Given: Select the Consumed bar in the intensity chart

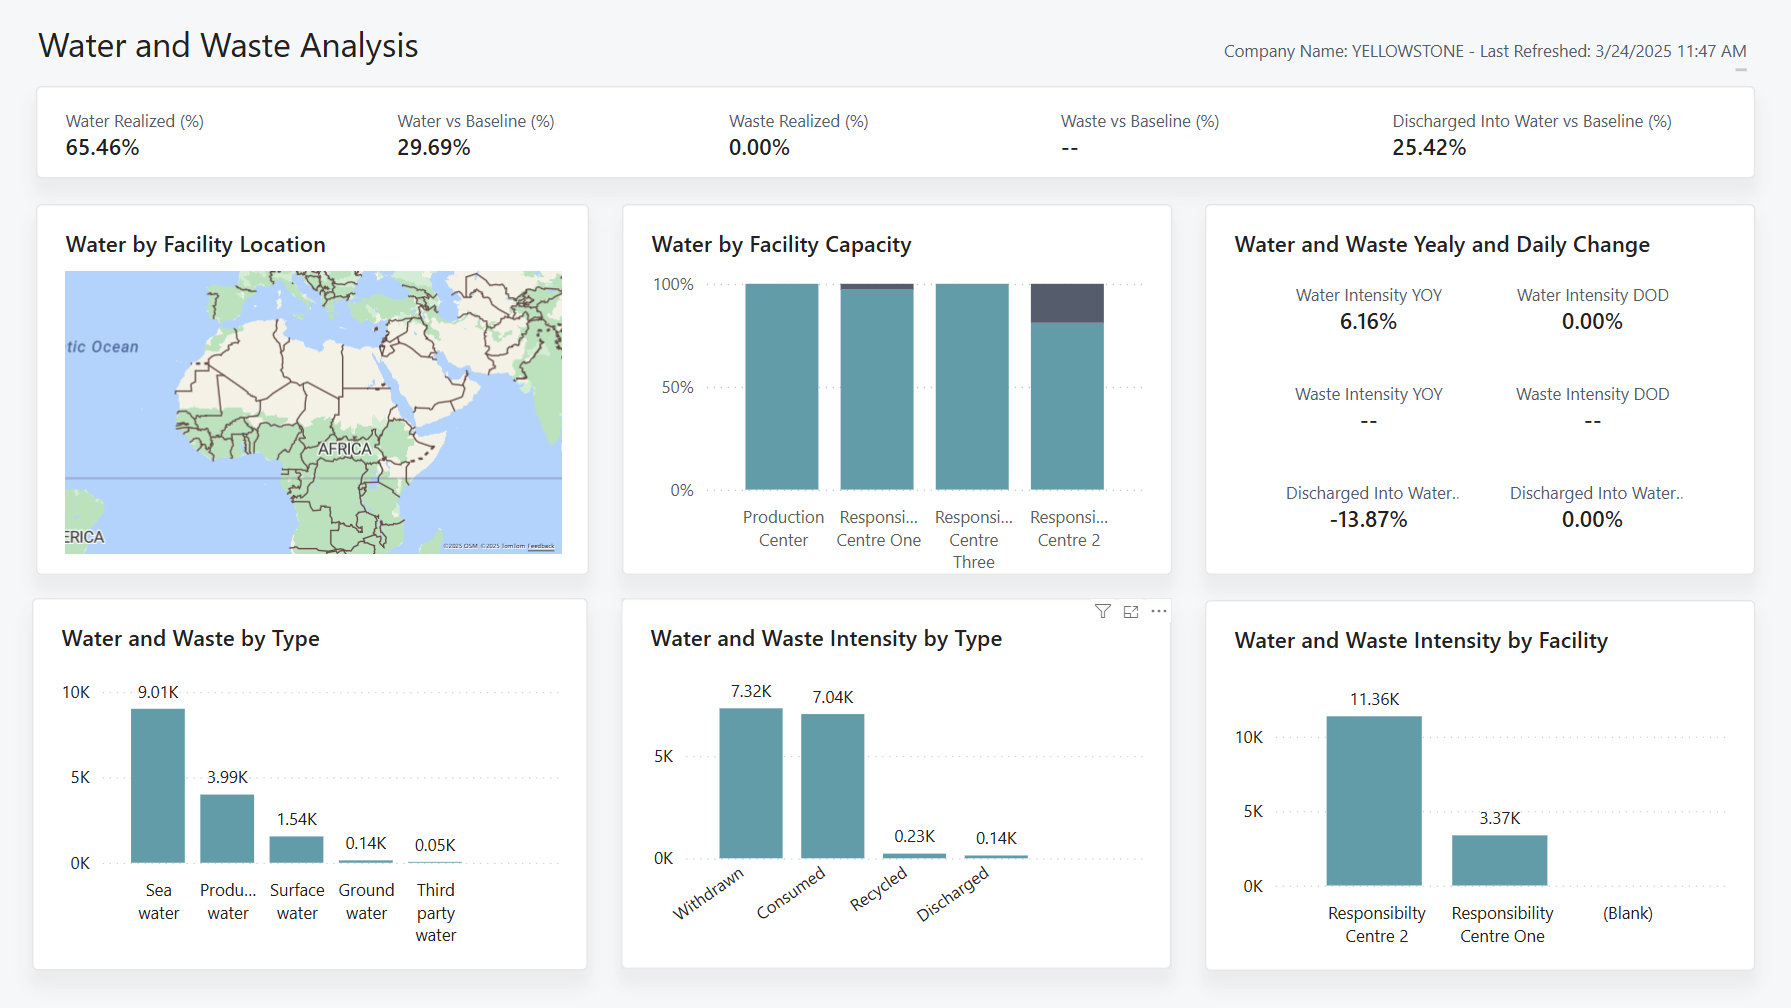Looking at the screenshot, I should click(x=833, y=783).
